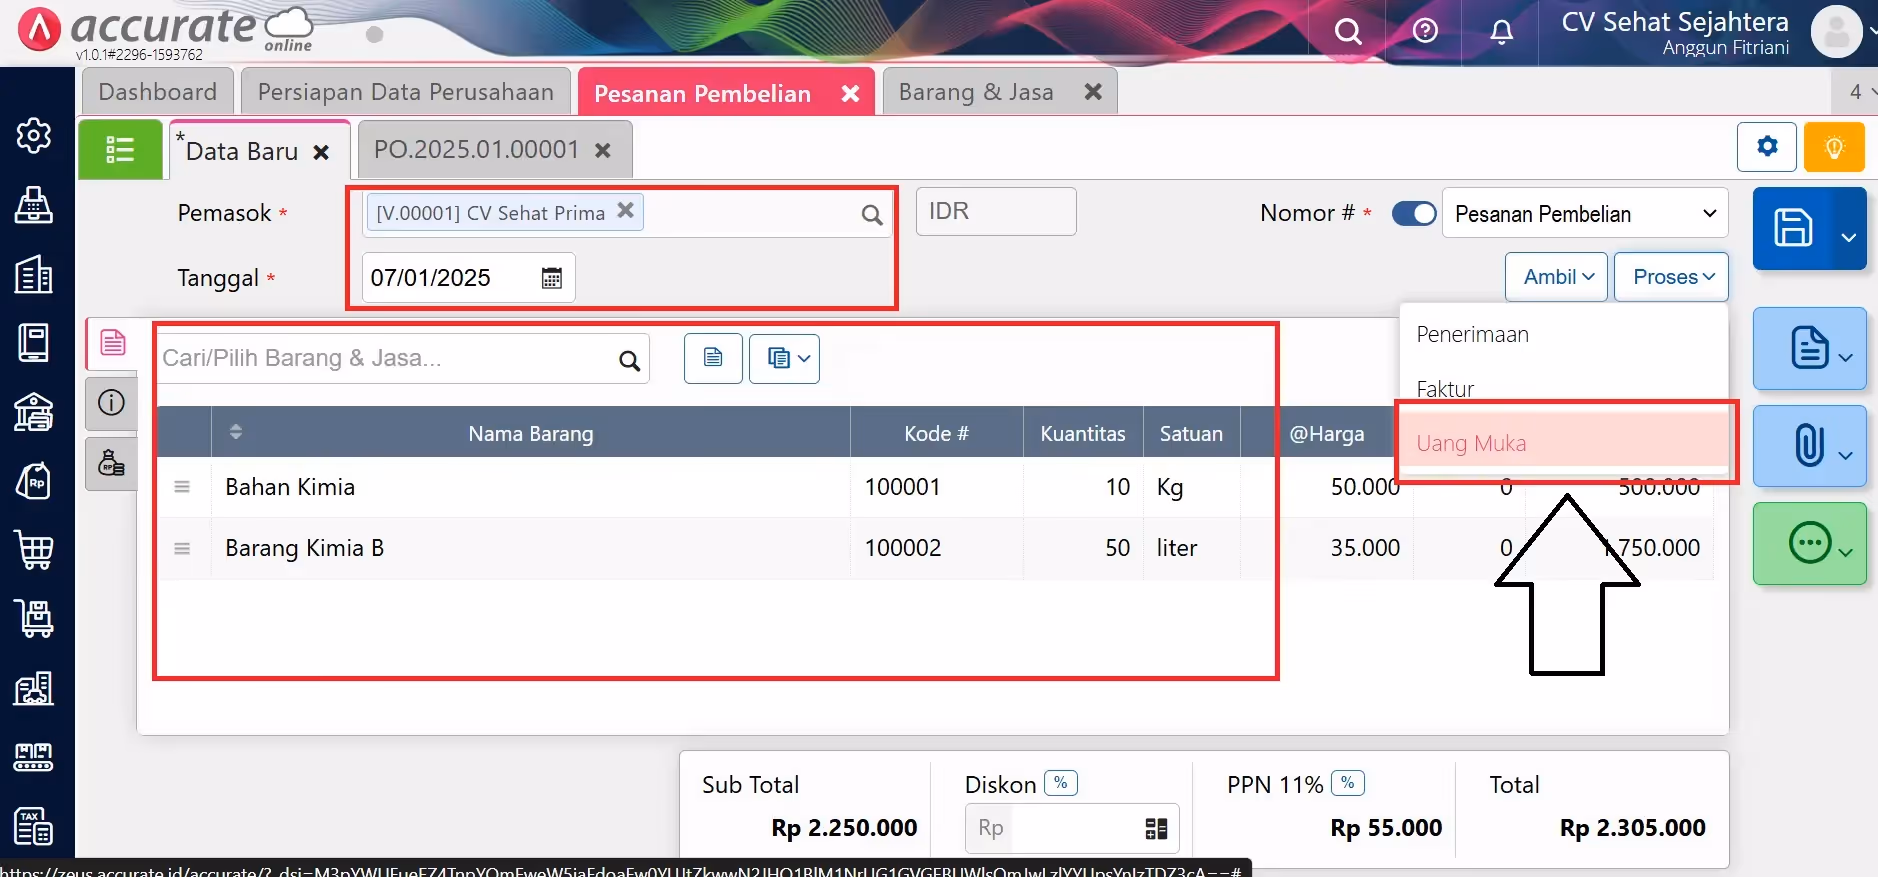
Task: Open the form settings gear button
Action: coord(1767,147)
